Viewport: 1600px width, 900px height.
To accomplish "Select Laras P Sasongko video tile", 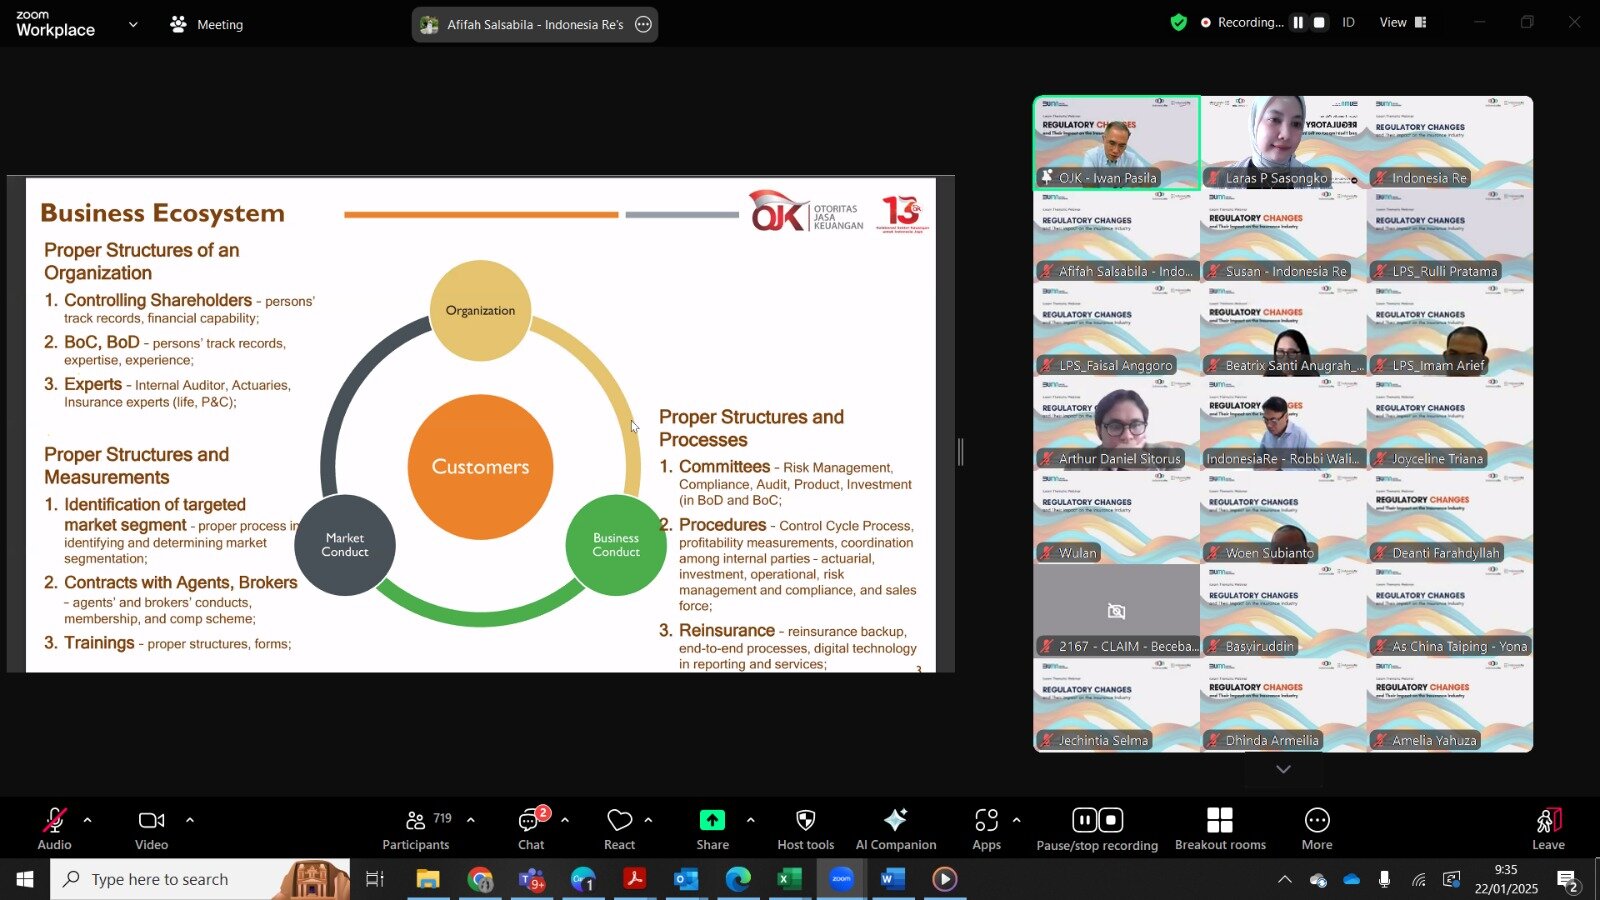I will [x=1283, y=143].
